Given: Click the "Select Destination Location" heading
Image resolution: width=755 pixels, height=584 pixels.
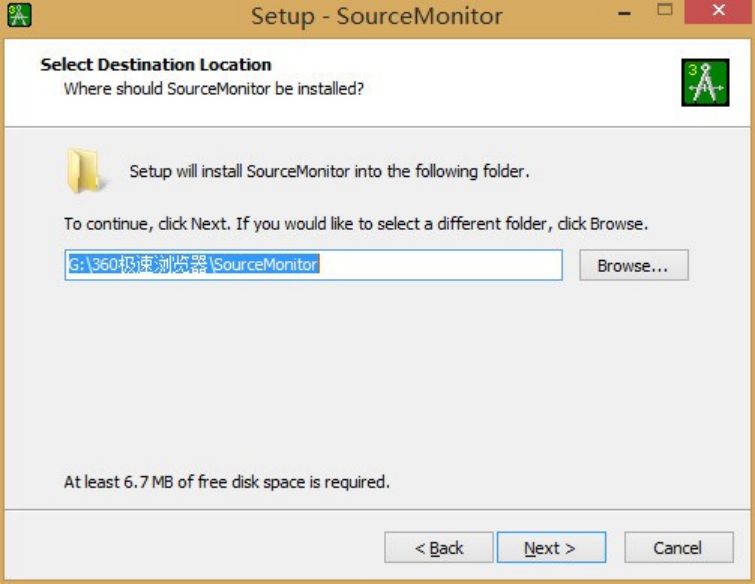Looking at the screenshot, I should tap(155, 65).
